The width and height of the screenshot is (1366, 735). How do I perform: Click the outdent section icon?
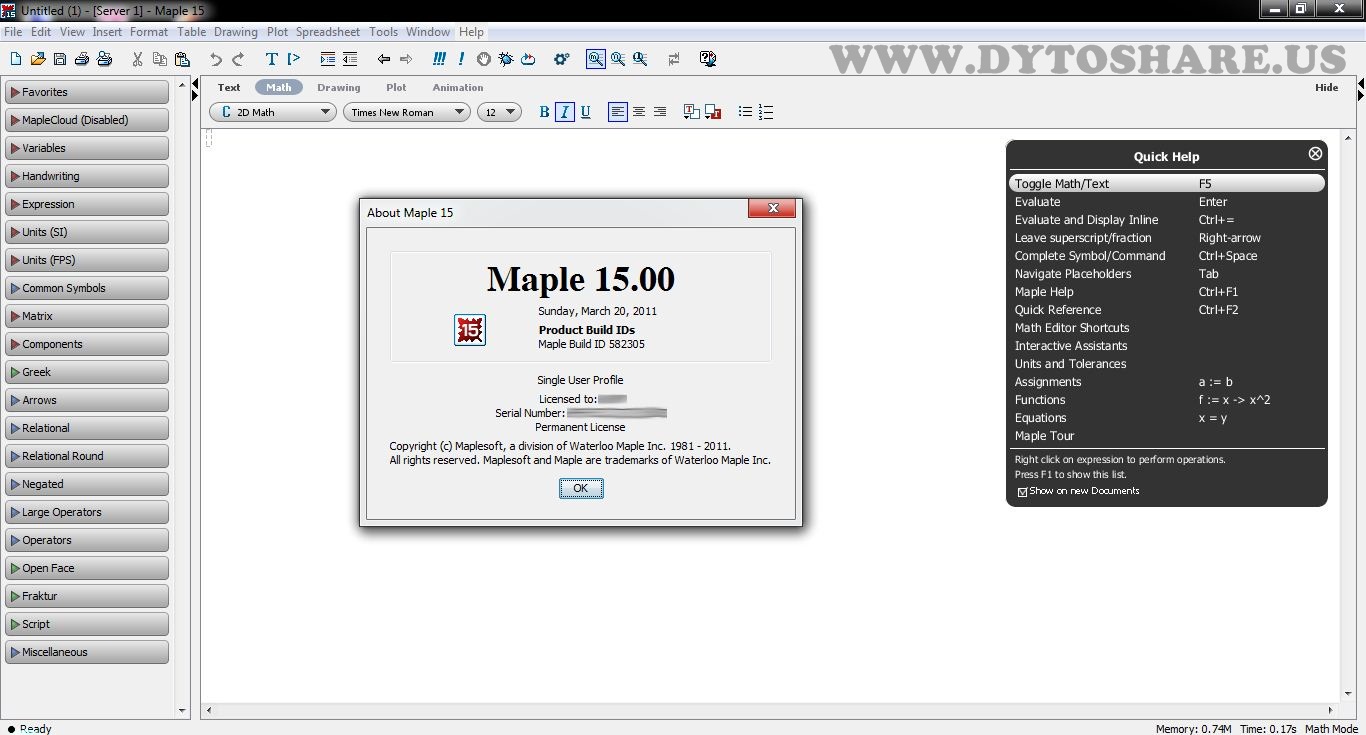[350, 59]
